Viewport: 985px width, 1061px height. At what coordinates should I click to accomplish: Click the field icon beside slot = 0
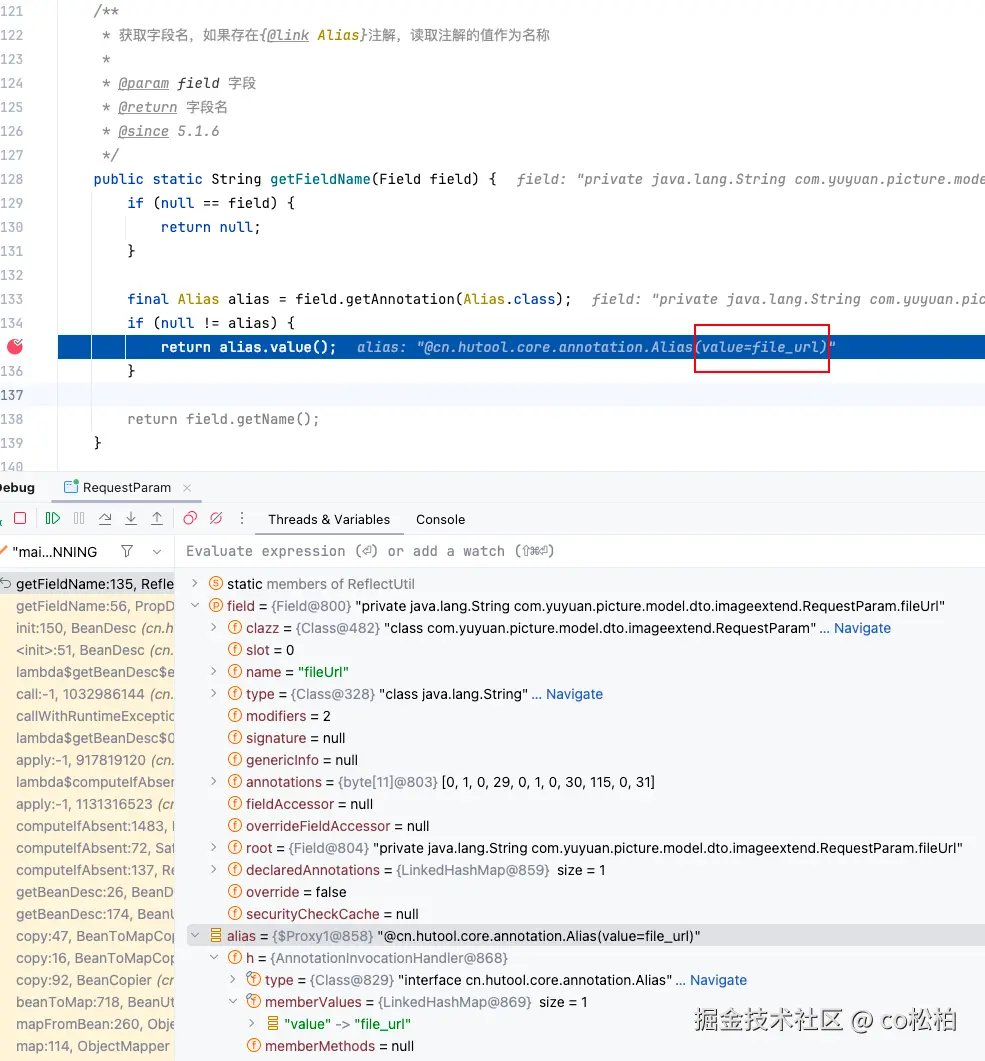click(x=235, y=650)
